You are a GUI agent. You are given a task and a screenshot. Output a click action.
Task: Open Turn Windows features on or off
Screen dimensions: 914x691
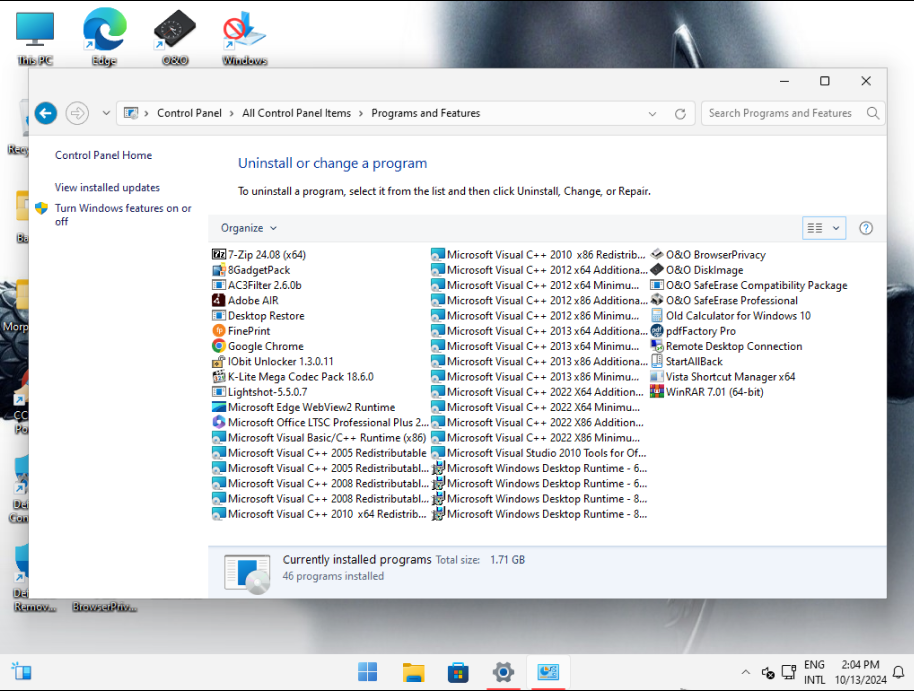click(x=123, y=215)
